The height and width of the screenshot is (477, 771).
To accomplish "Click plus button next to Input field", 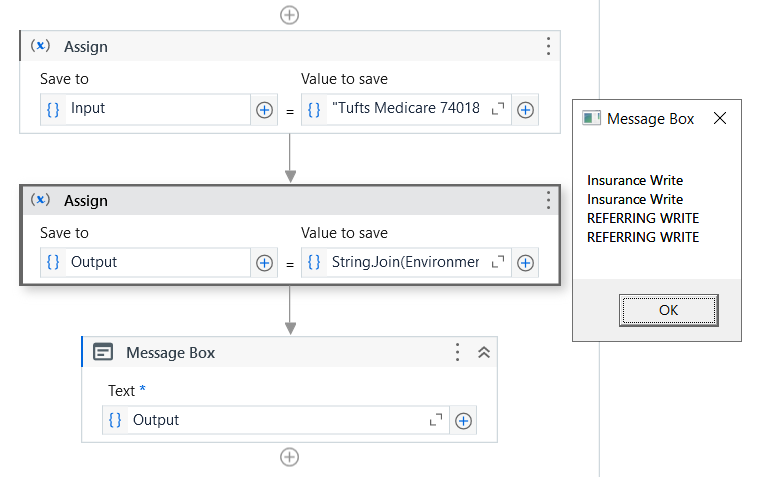I will pos(264,110).
